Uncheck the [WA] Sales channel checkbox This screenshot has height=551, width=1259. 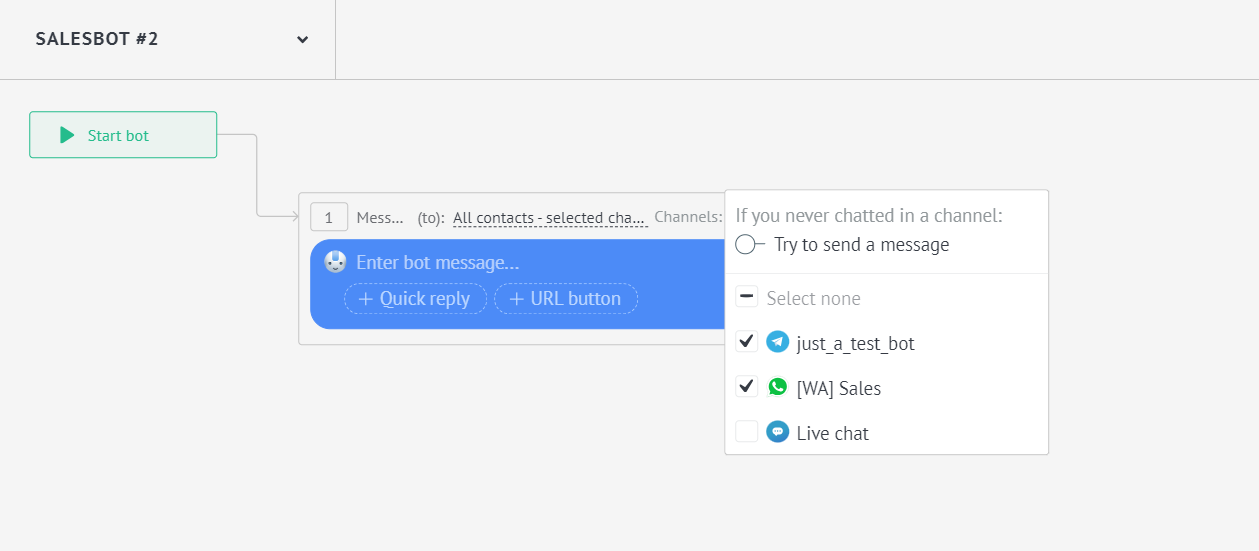pyautogui.click(x=746, y=387)
